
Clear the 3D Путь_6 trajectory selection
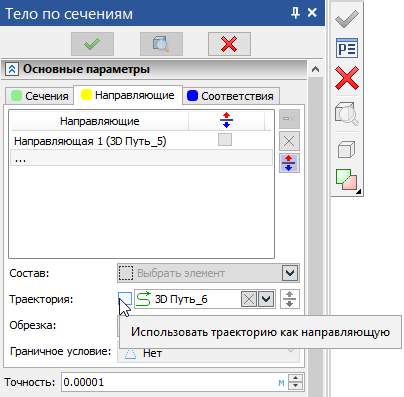[249, 299]
